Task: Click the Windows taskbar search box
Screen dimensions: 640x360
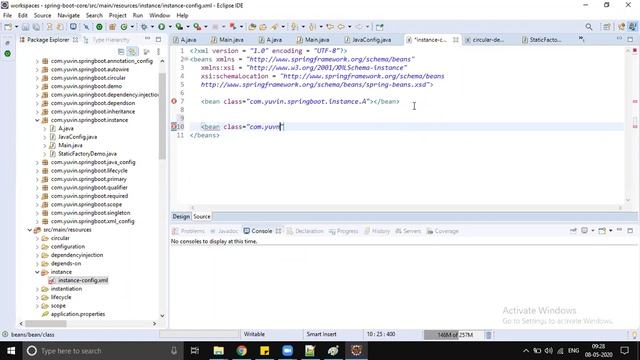Action: click(x=102, y=351)
